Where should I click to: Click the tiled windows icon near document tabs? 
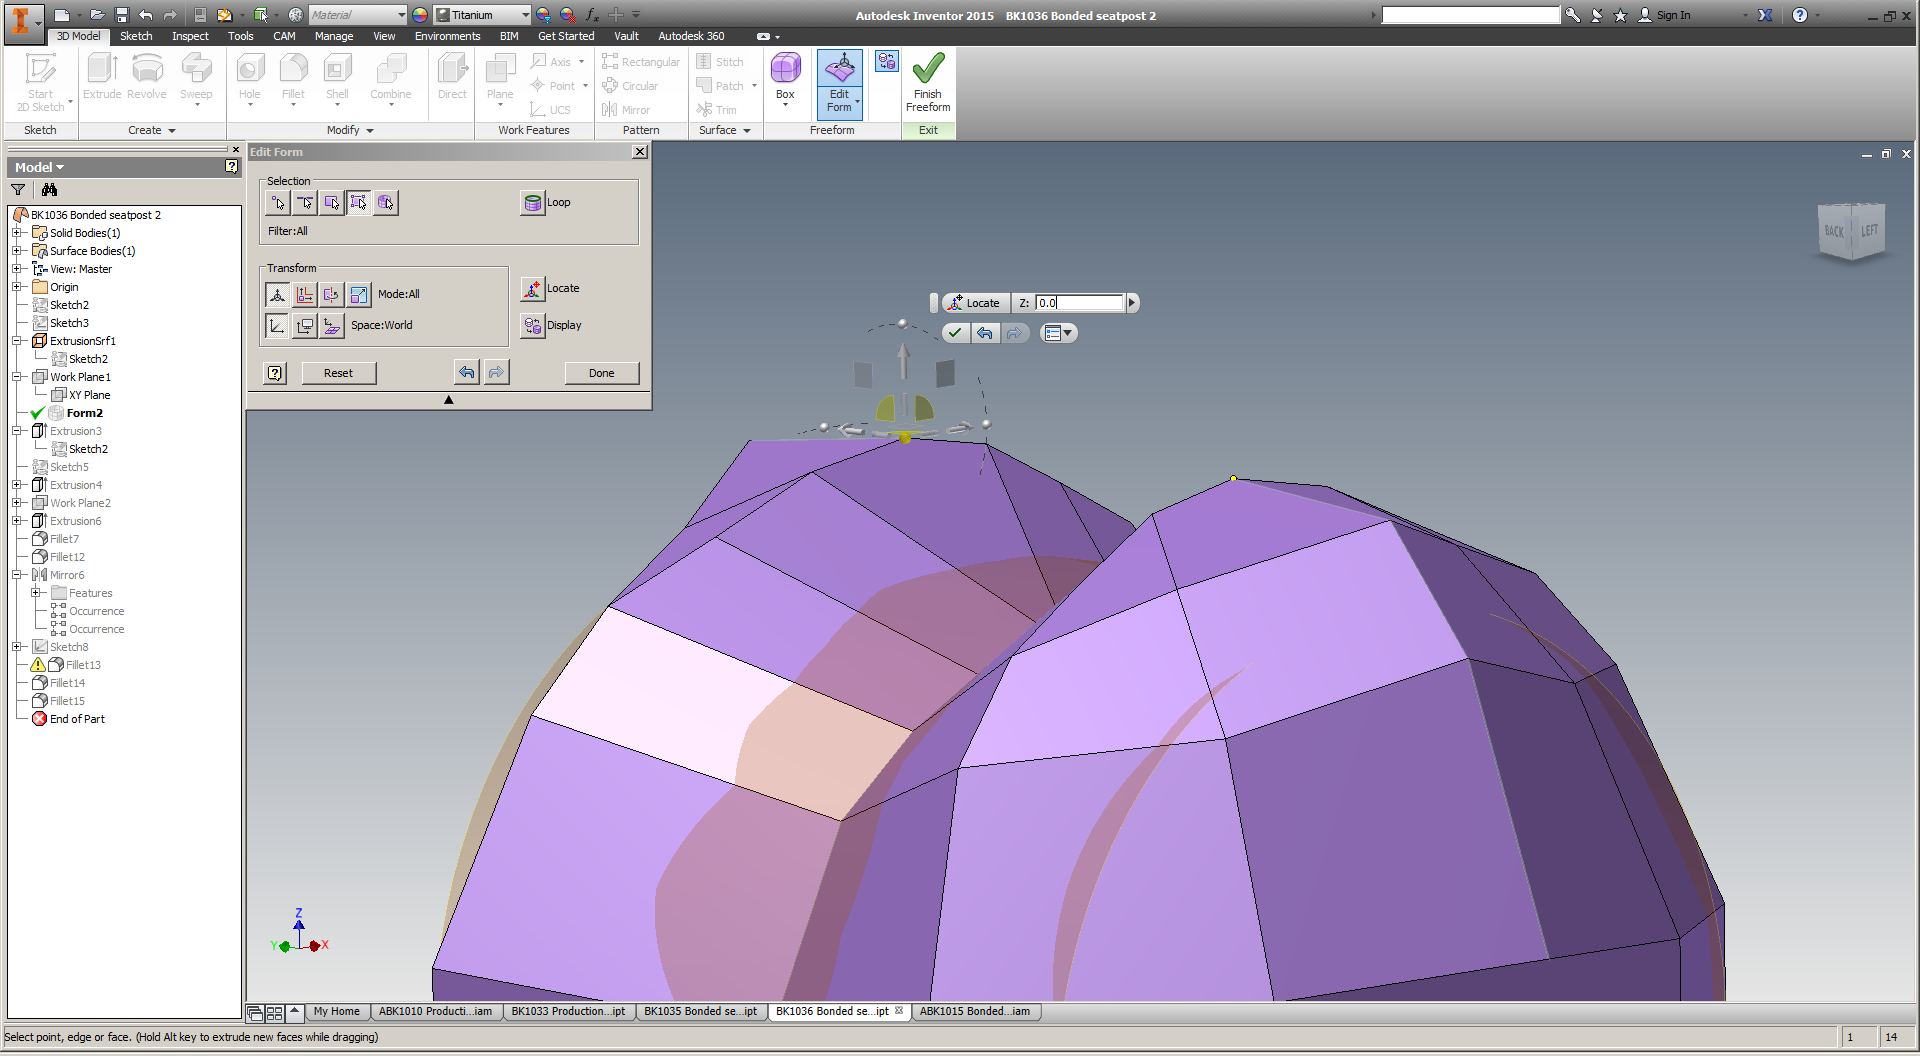coord(274,1012)
